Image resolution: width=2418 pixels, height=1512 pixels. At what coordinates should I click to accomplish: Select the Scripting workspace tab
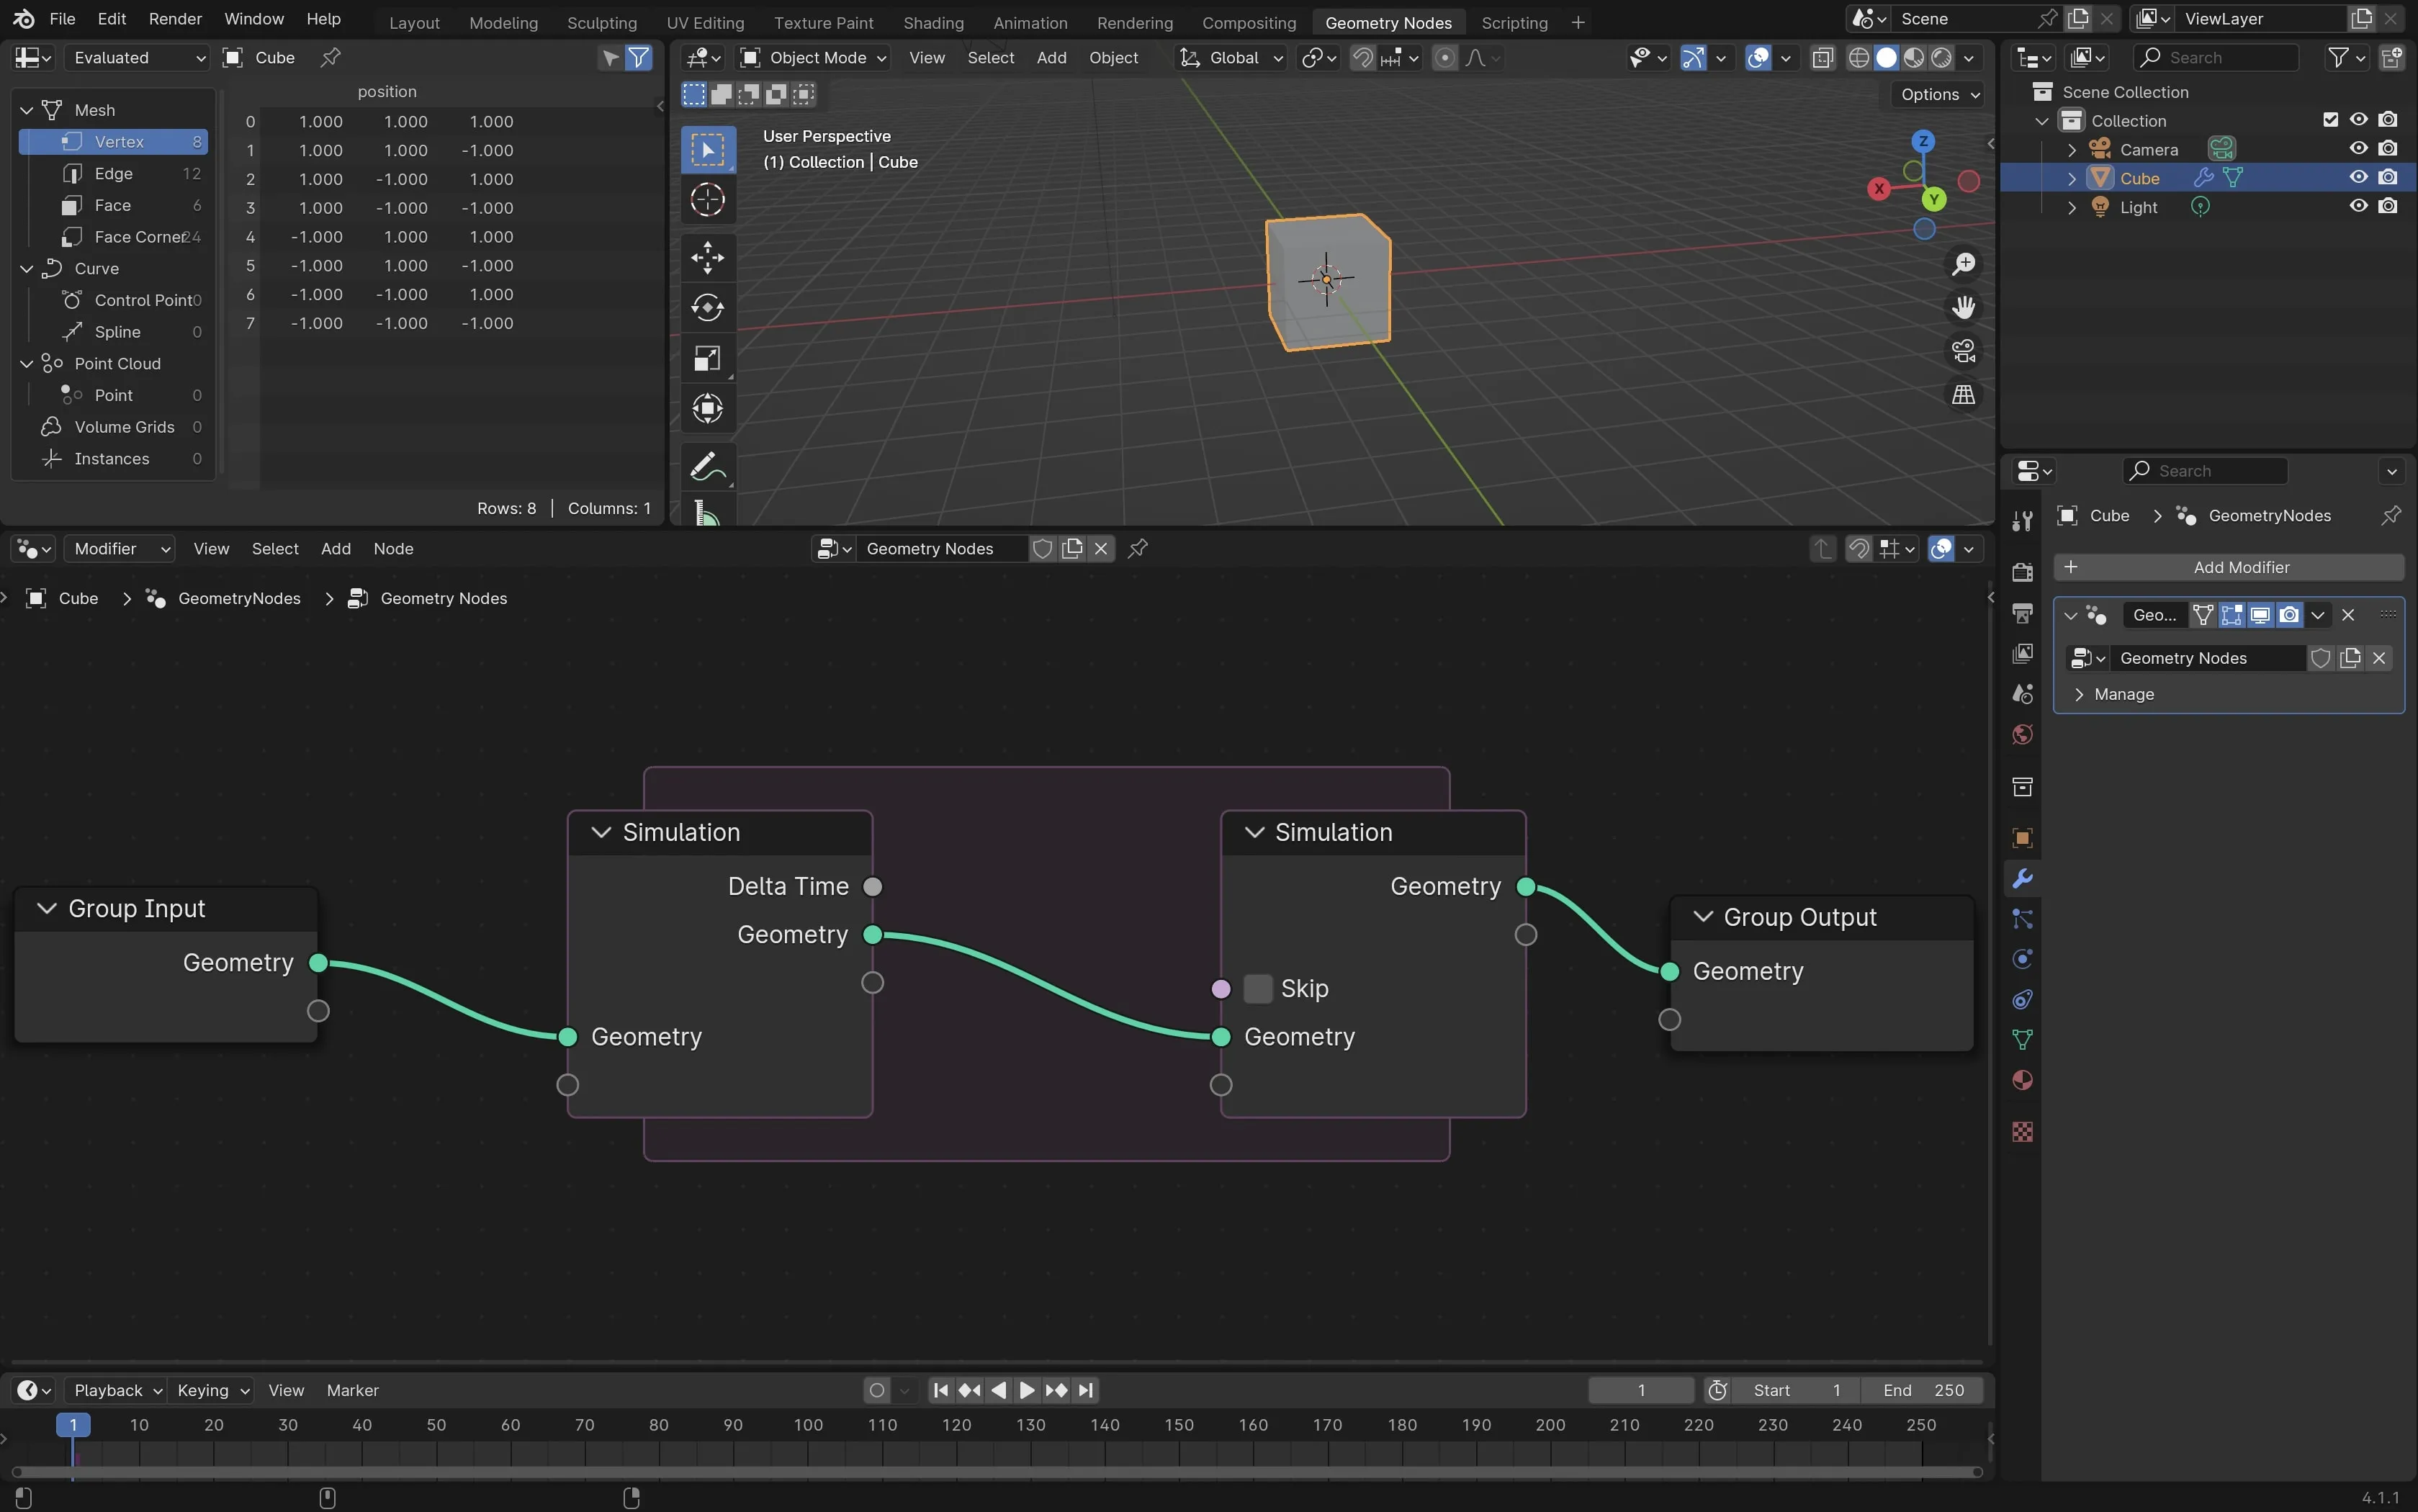[x=1512, y=21]
